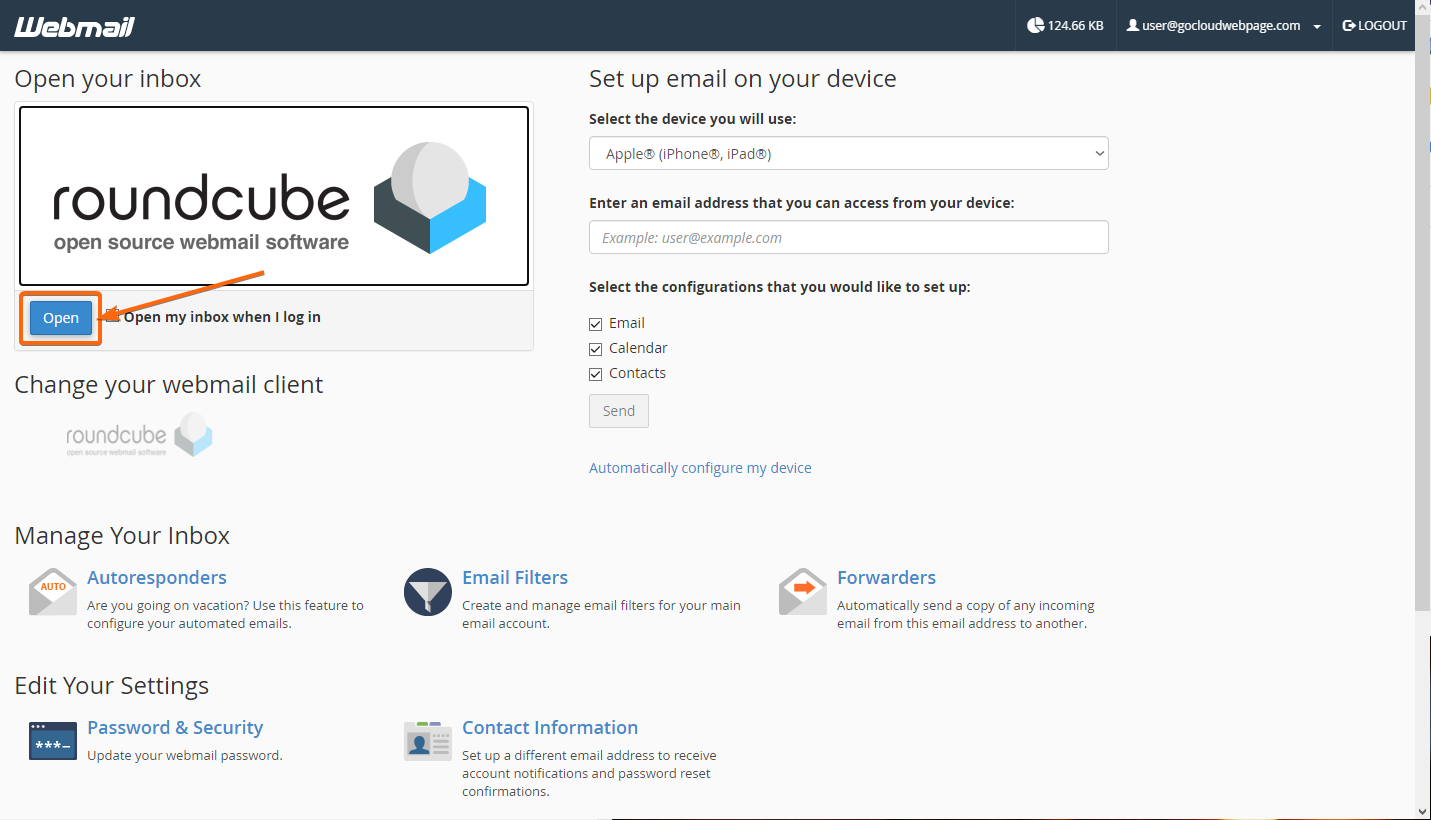Open the user account dropdown caret
This screenshot has height=820, width=1431.
click(x=1317, y=27)
